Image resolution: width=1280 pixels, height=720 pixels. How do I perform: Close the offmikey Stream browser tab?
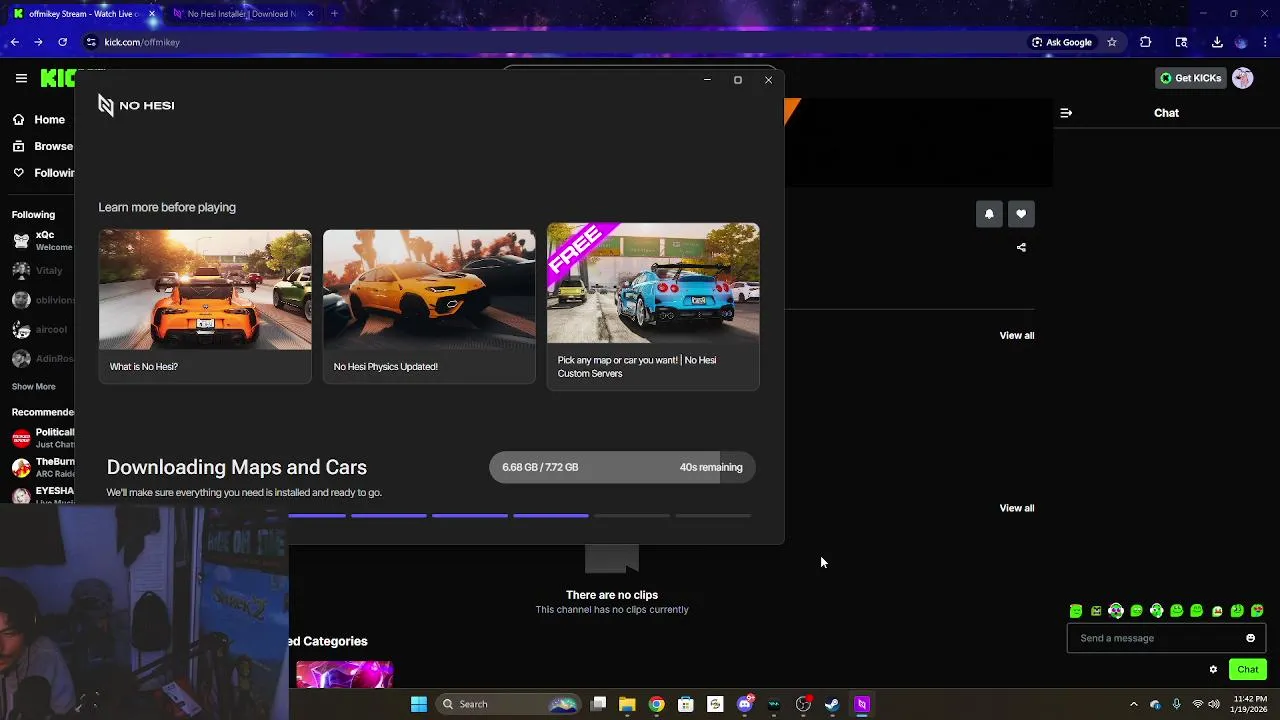click(x=152, y=14)
